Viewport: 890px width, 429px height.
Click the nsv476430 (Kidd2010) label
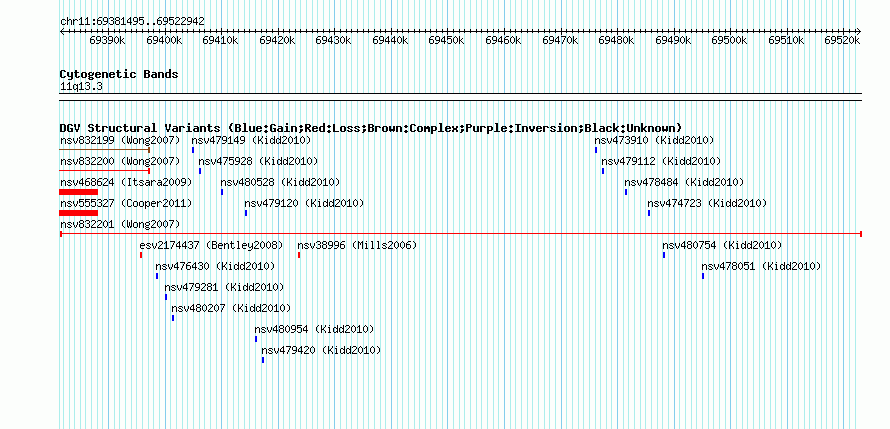[215, 266]
